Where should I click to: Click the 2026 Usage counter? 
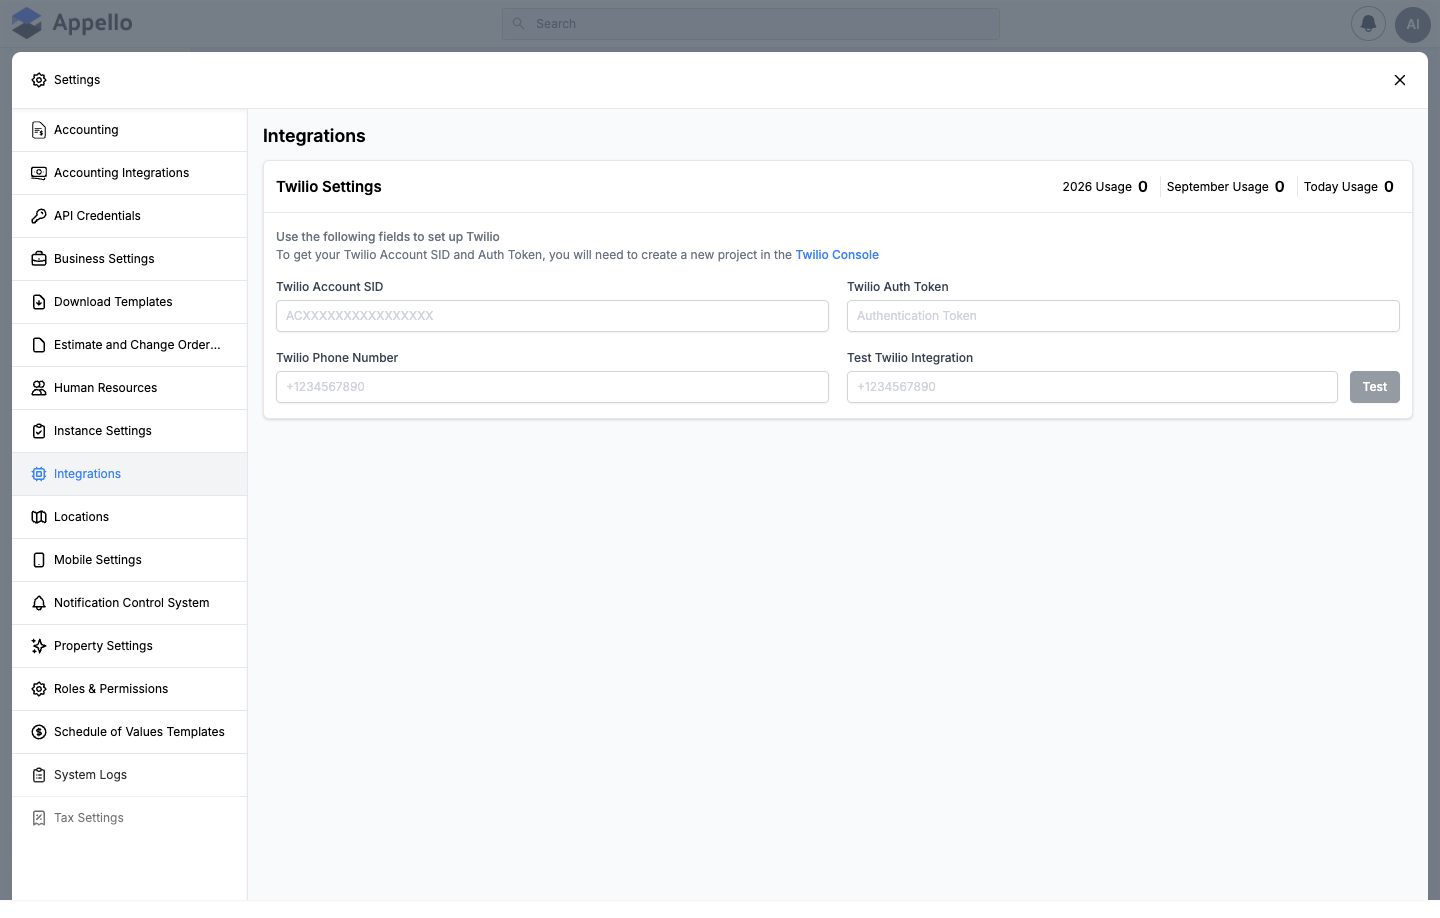coord(1105,187)
